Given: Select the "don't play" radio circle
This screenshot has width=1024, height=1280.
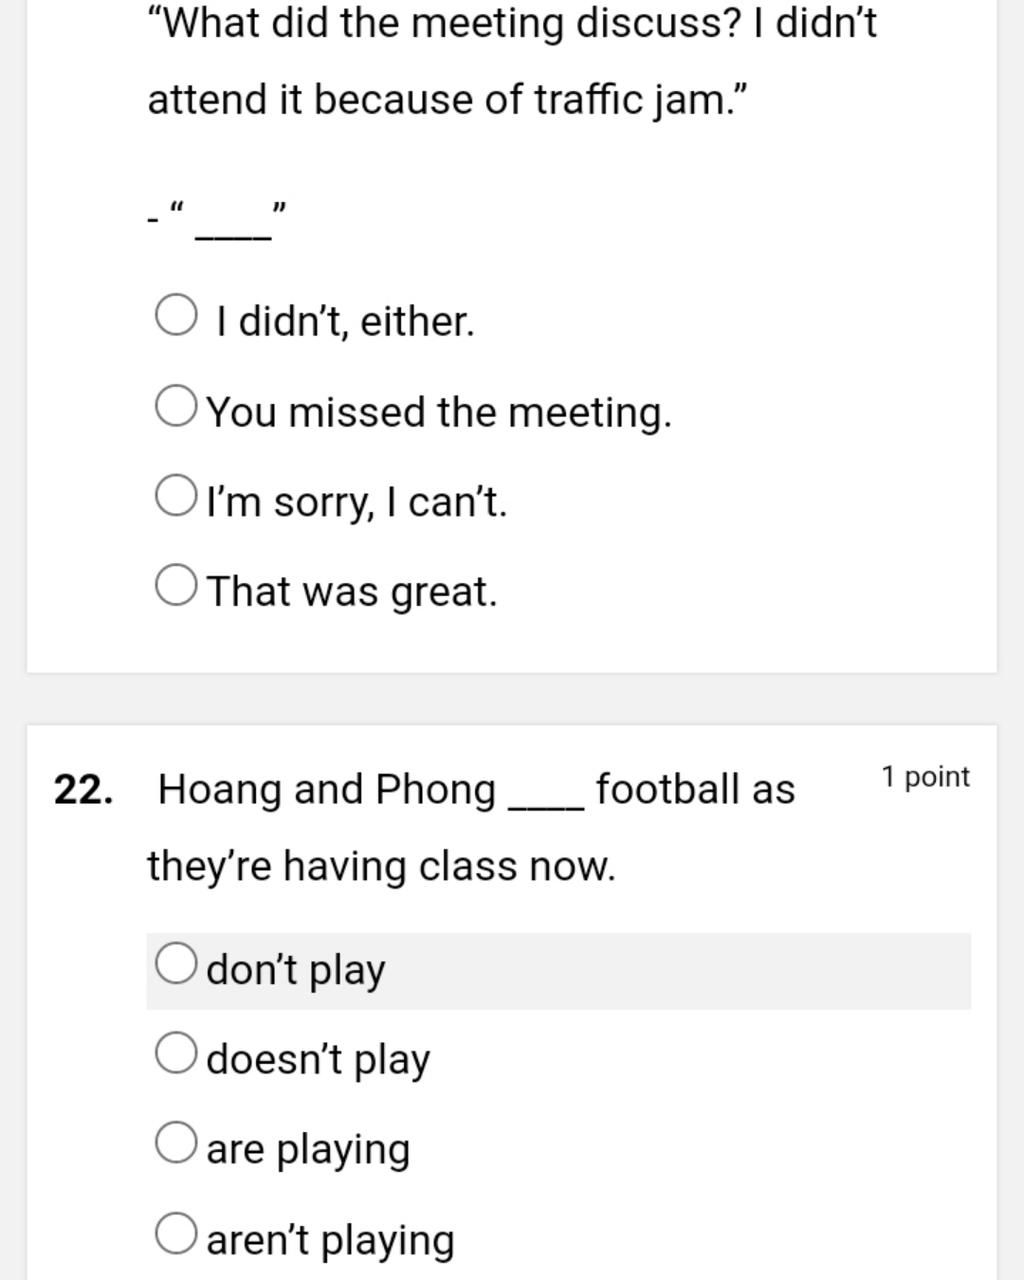Looking at the screenshot, I should point(176,964).
